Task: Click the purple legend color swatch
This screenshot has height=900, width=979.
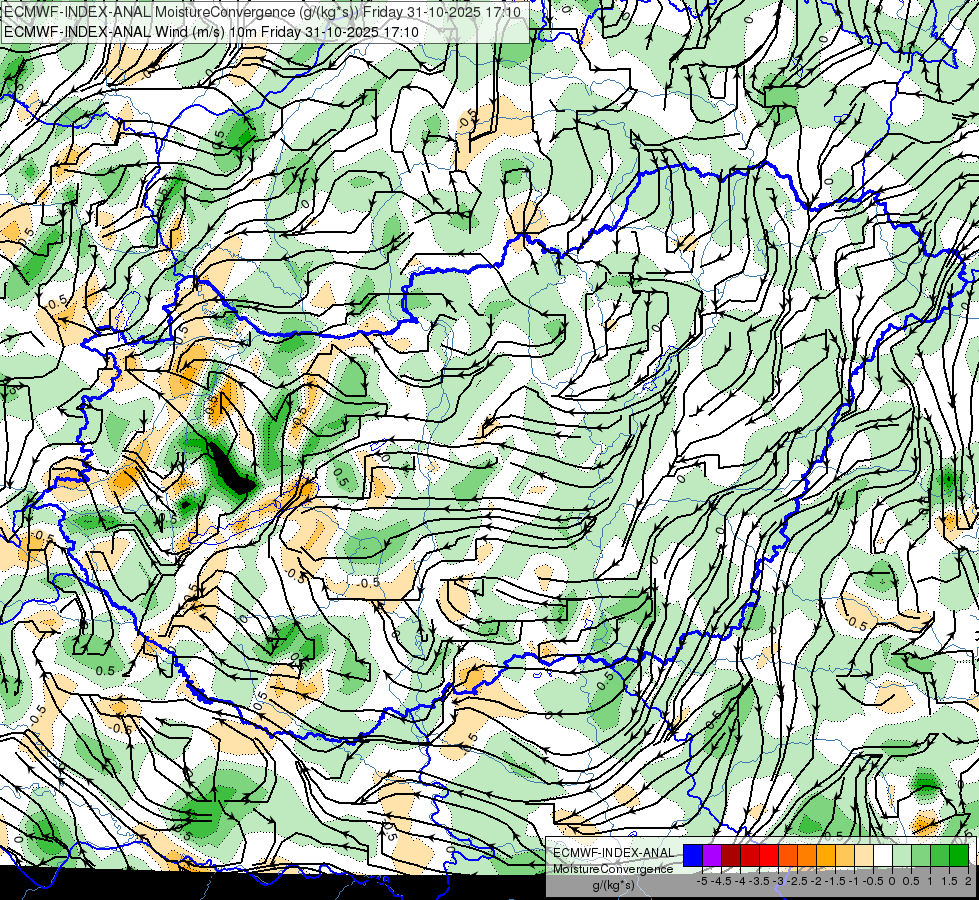Action: click(x=712, y=855)
